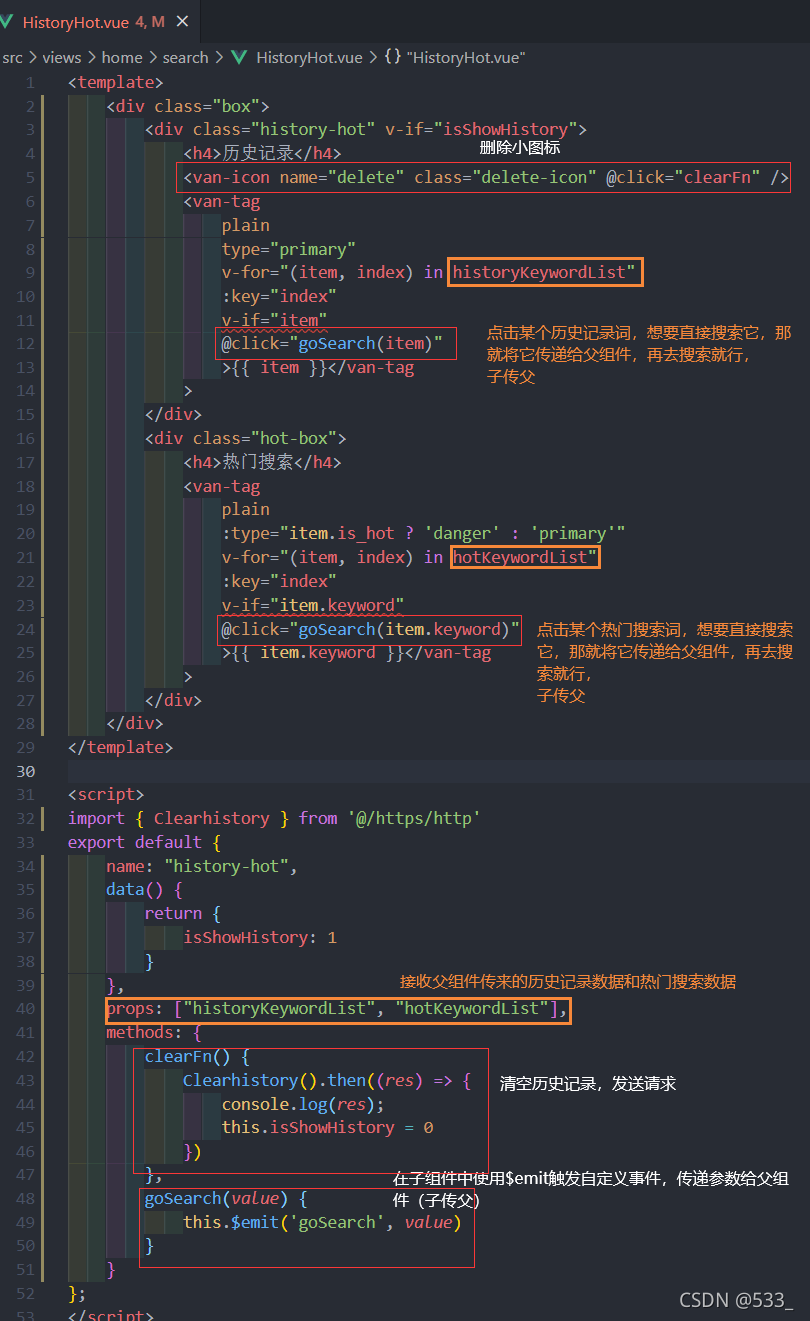Open the search breadcrumb segment
This screenshot has width=810, height=1321.
[x=186, y=58]
